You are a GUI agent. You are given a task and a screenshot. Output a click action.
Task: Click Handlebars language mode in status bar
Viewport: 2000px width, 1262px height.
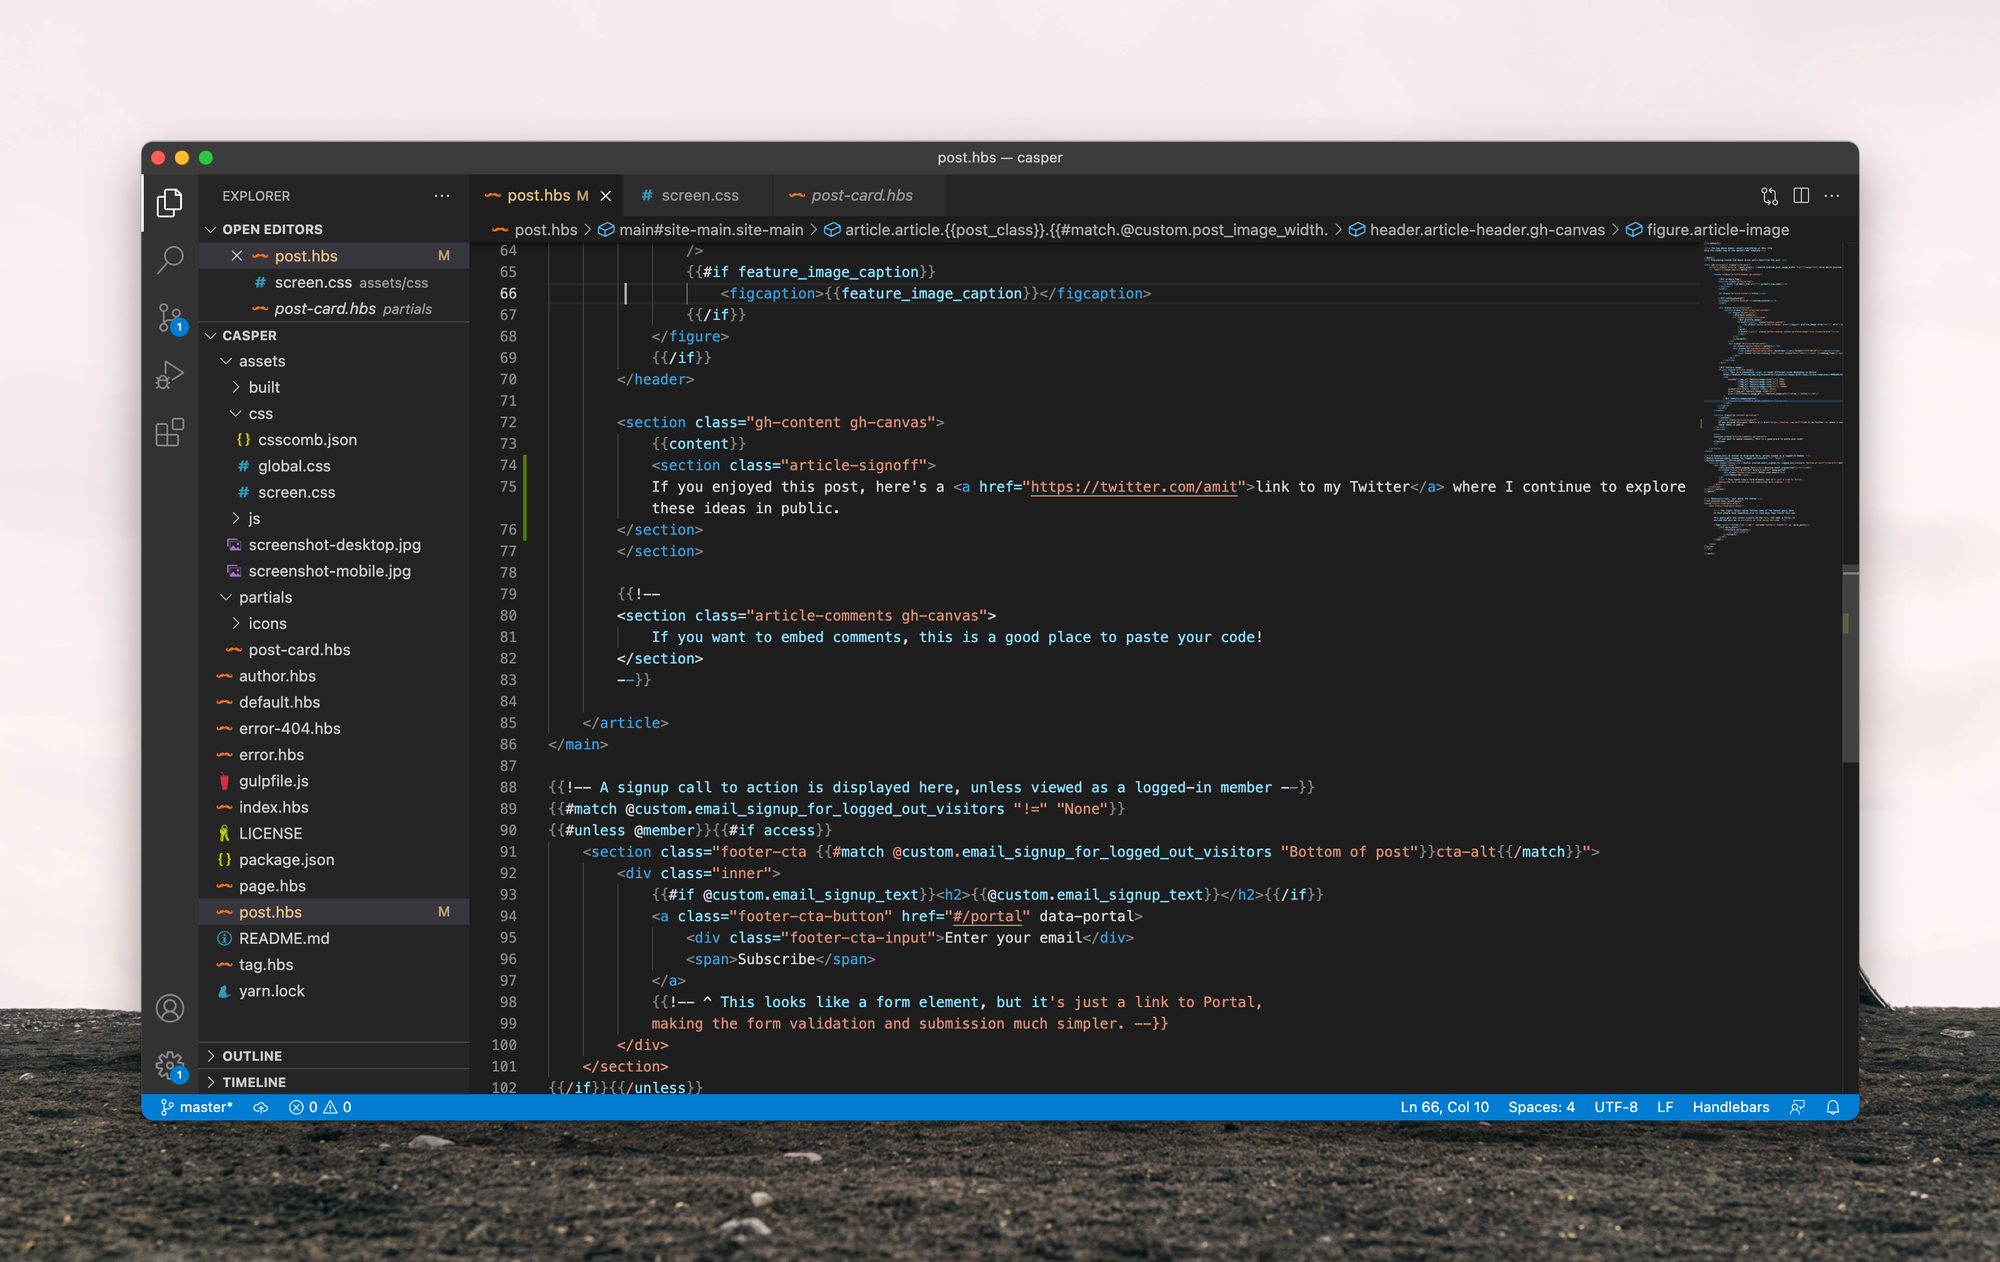pyautogui.click(x=1730, y=1107)
